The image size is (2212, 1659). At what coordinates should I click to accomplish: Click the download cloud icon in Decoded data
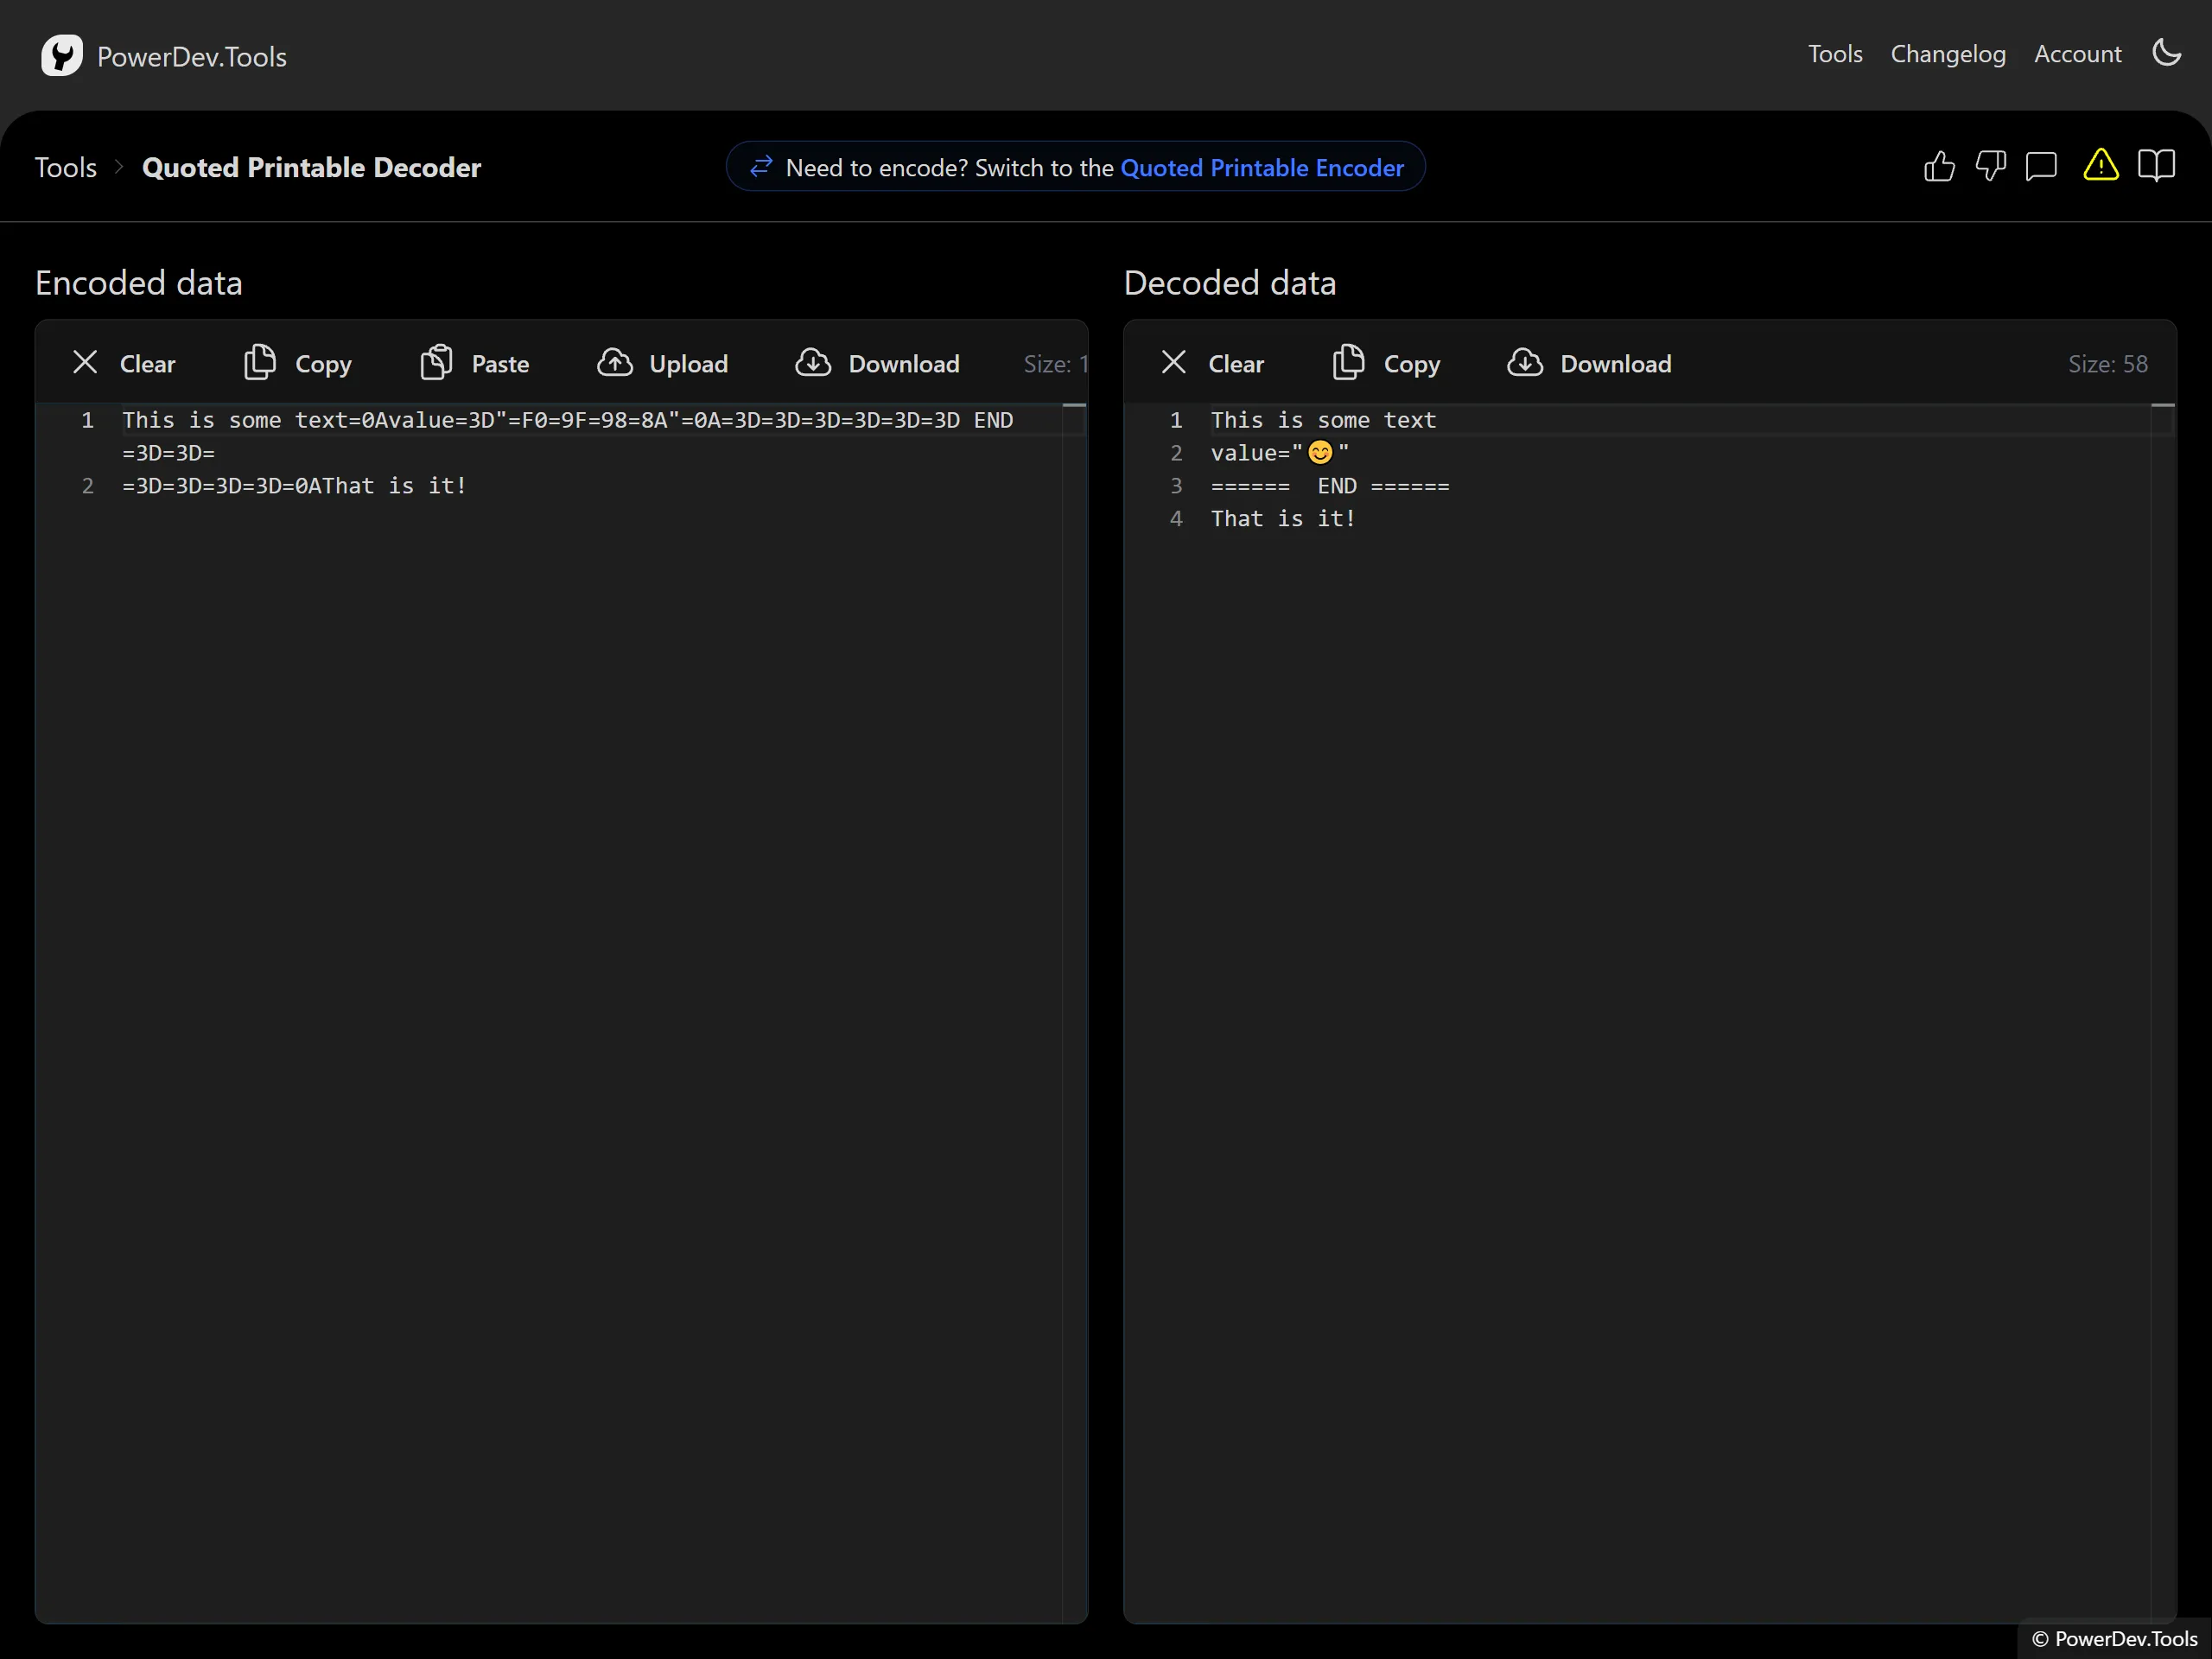[1525, 362]
